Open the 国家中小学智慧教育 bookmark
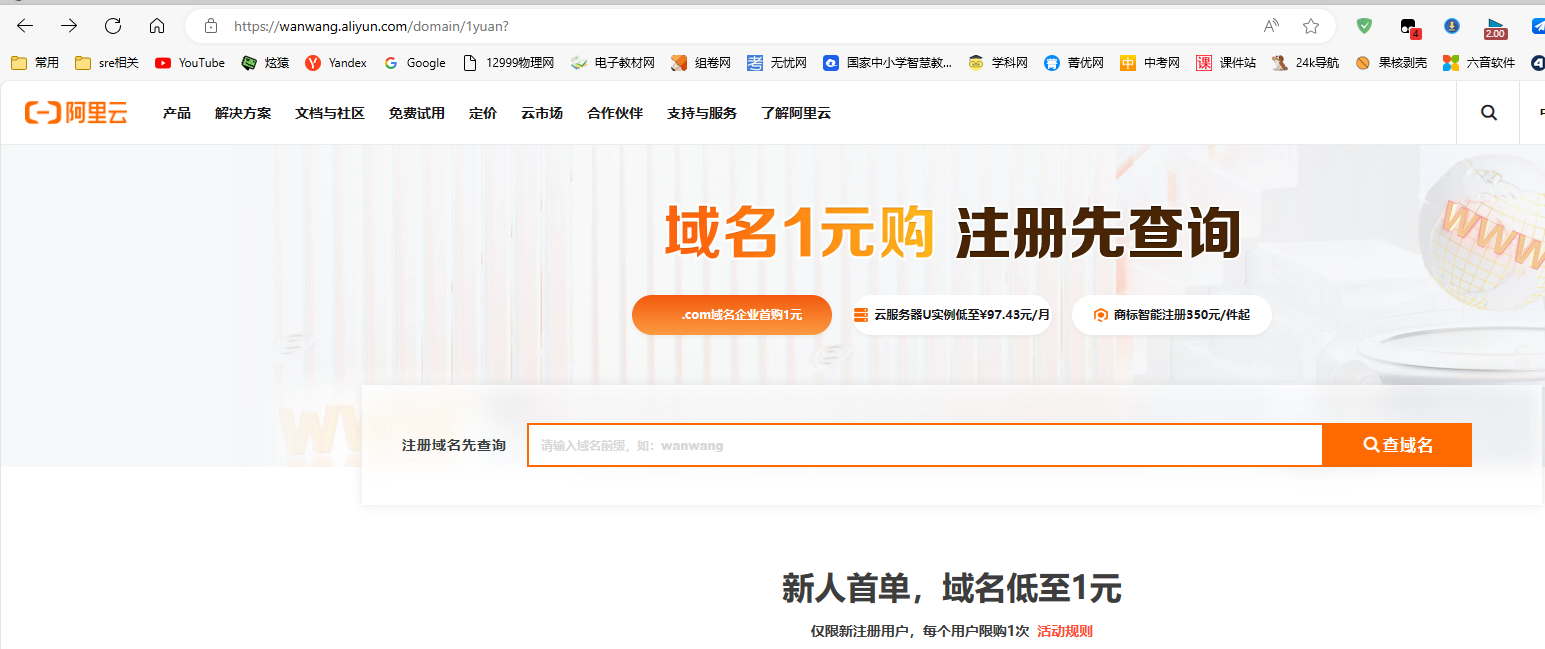 (887, 62)
